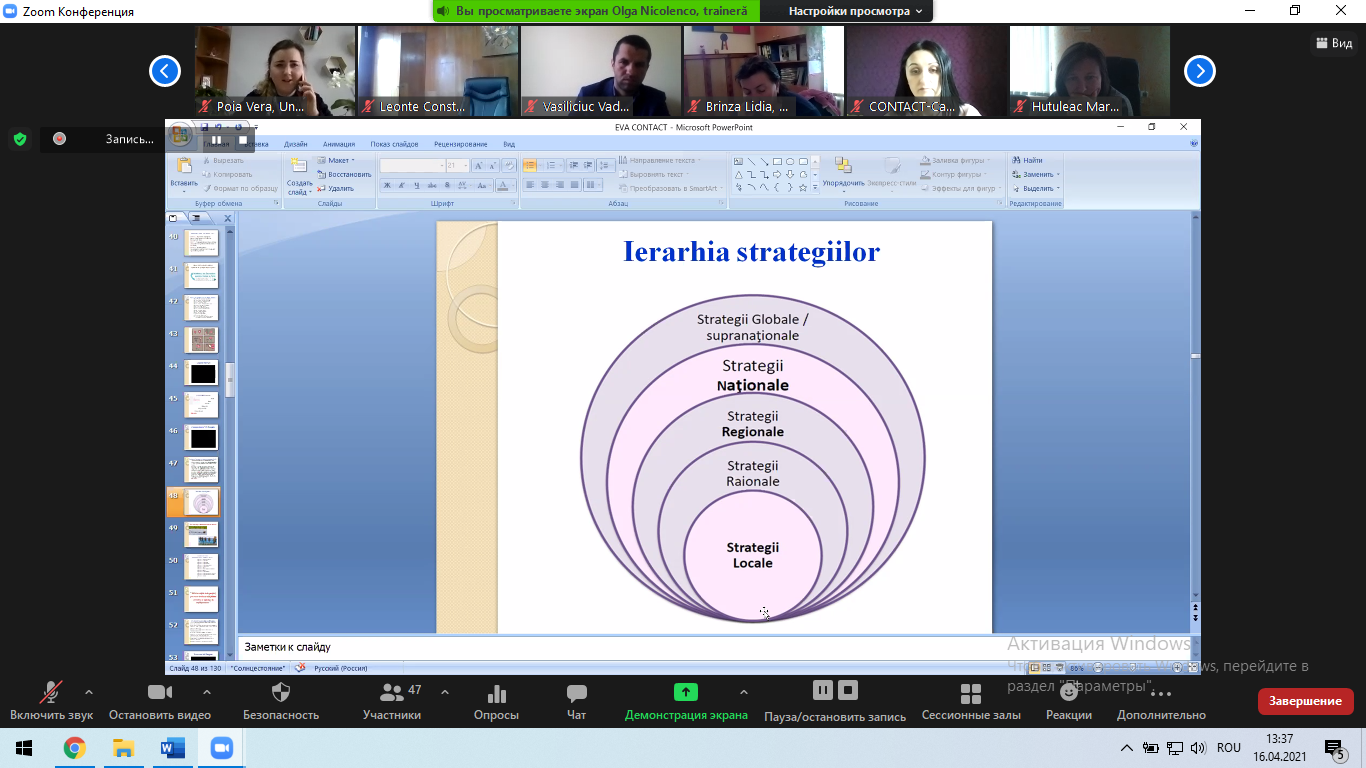This screenshot has width=1366, height=768.
Task: Open the Participants panel
Action: click(x=391, y=693)
